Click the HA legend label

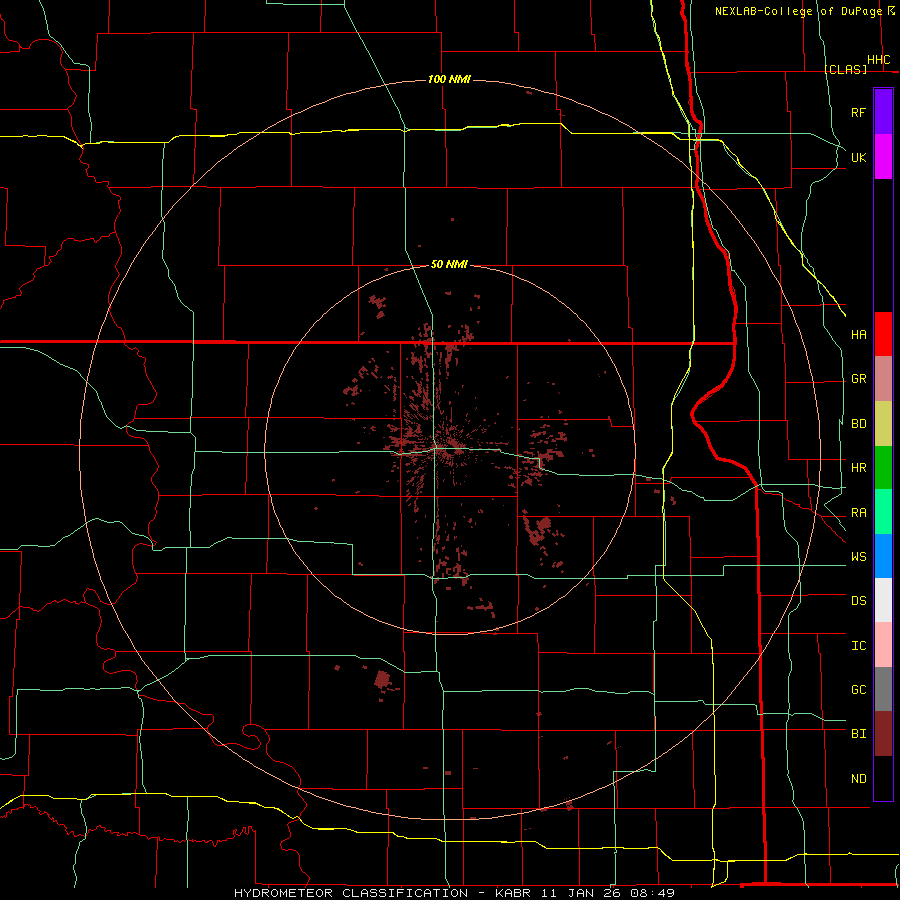(x=859, y=335)
